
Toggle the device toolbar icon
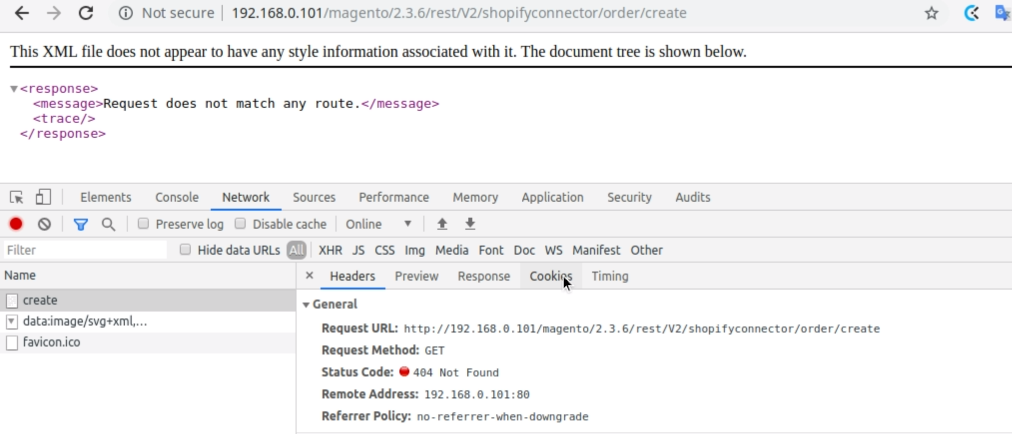pos(43,197)
